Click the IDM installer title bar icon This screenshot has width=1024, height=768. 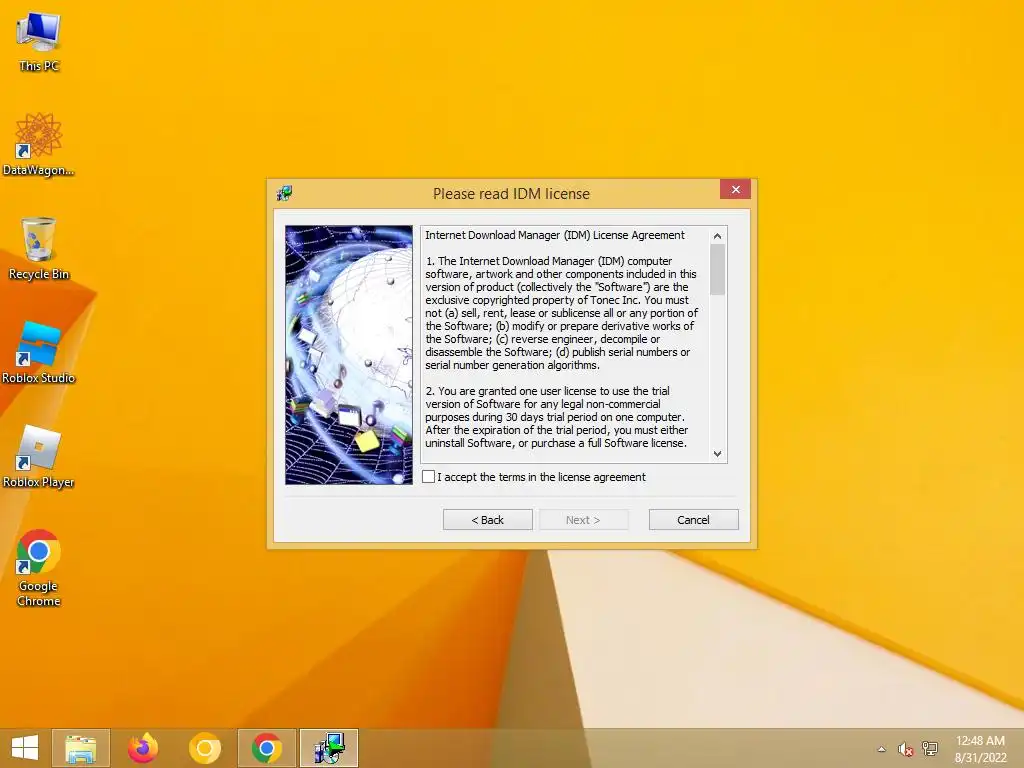click(x=284, y=193)
